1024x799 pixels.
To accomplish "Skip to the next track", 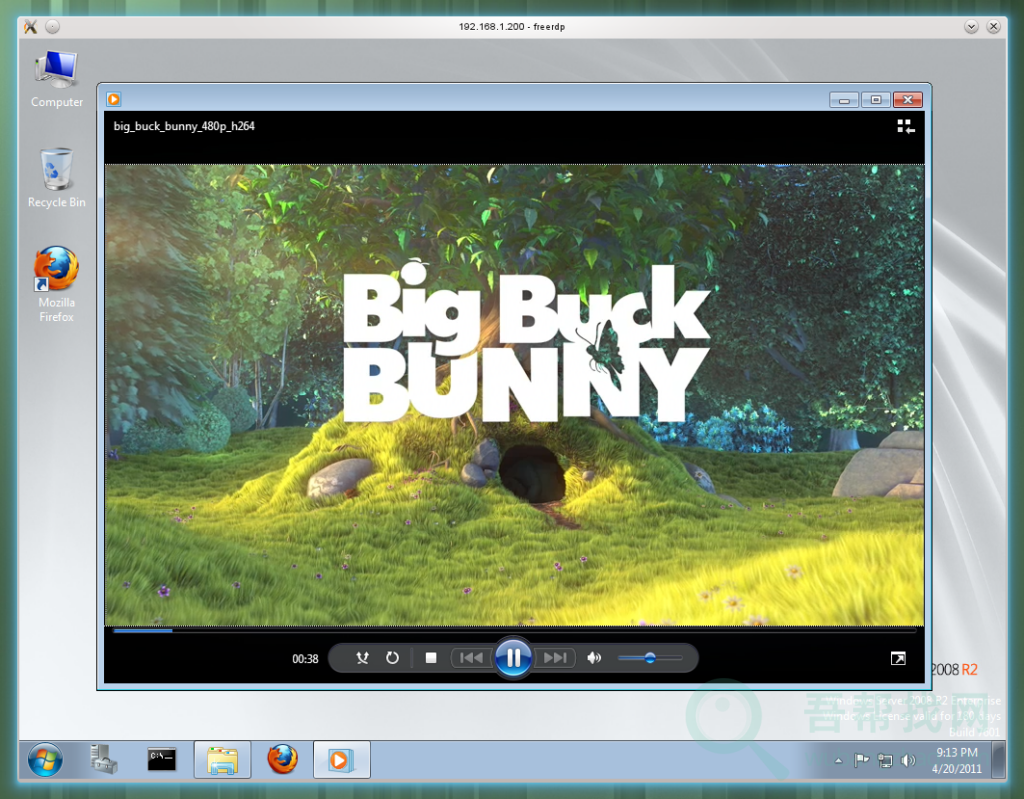I will coord(555,658).
